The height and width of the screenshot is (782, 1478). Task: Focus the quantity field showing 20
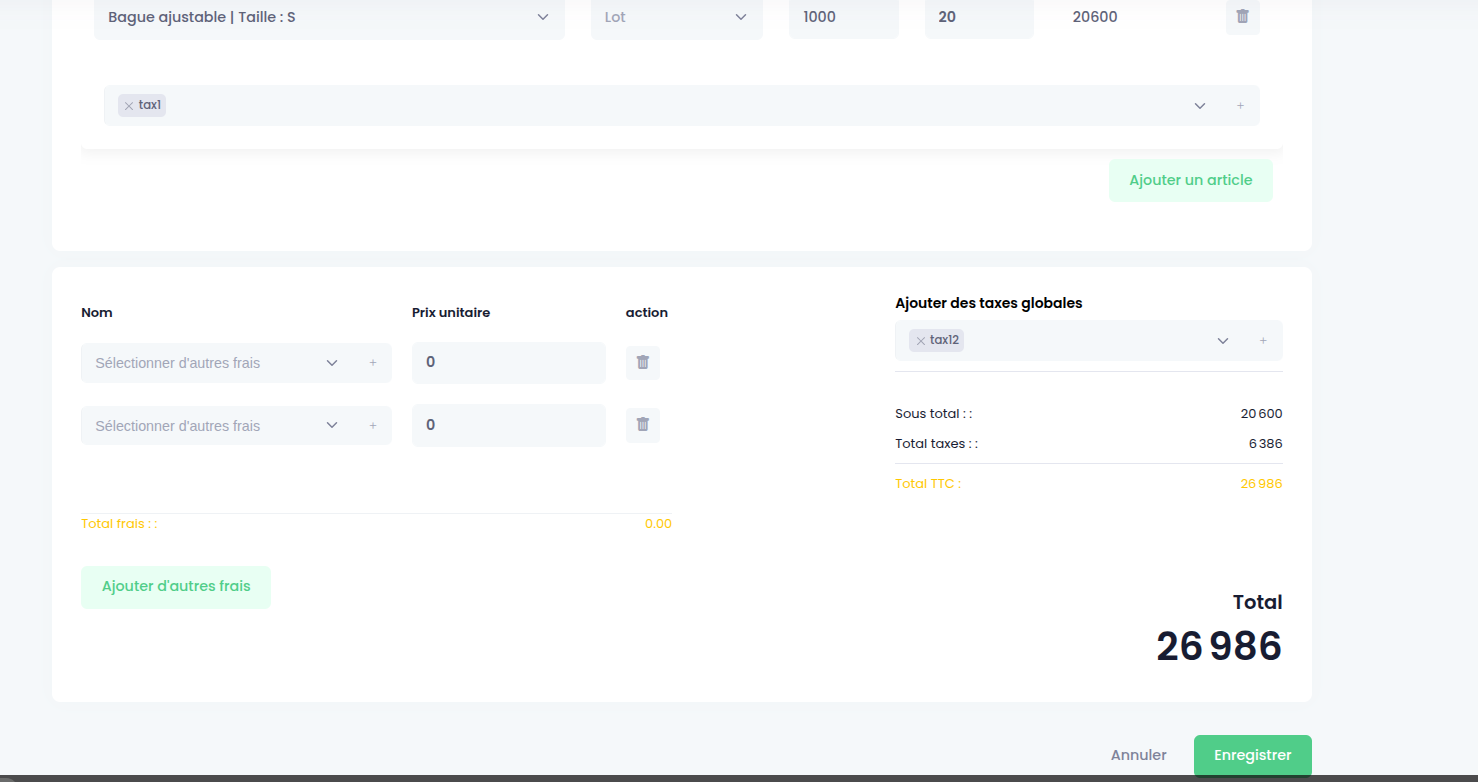[979, 18]
